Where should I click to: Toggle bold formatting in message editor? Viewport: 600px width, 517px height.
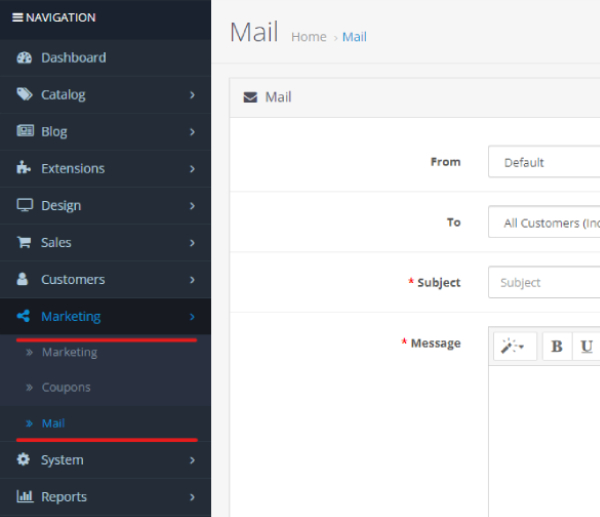pyautogui.click(x=557, y=346)
